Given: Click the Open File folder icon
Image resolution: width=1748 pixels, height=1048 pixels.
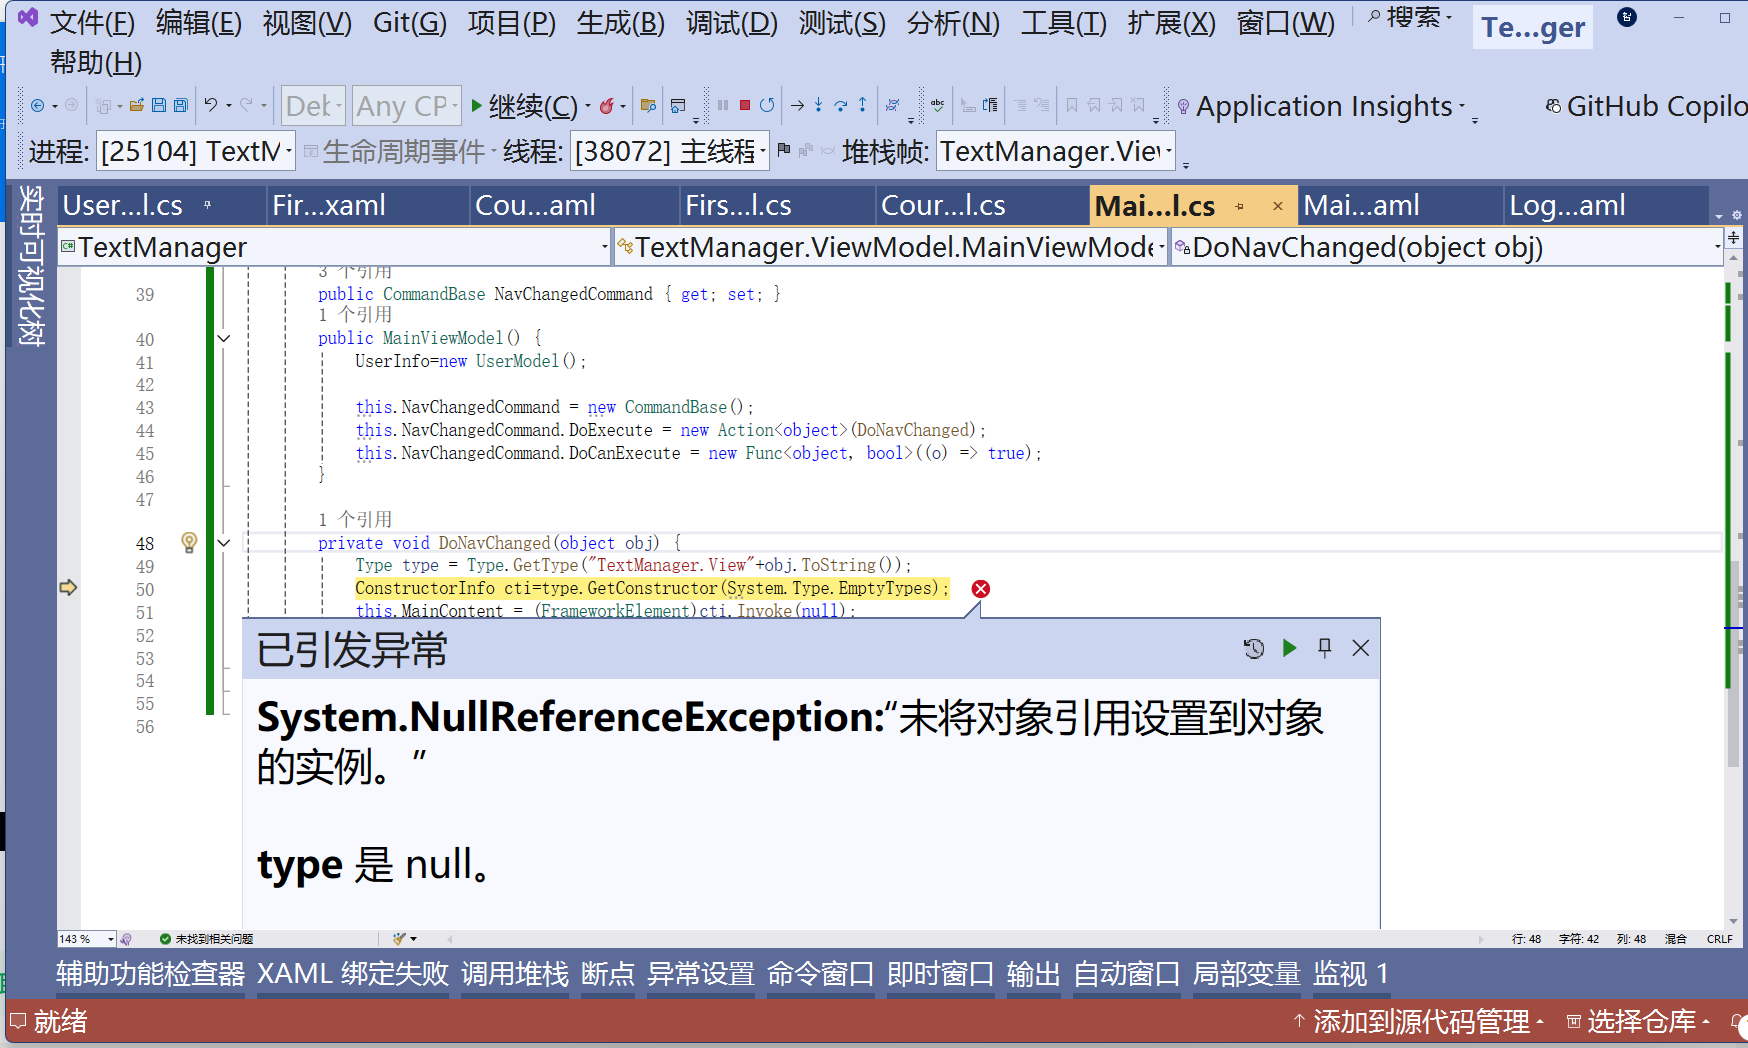Looking at the screenshot, I should (x=137, y=105).
